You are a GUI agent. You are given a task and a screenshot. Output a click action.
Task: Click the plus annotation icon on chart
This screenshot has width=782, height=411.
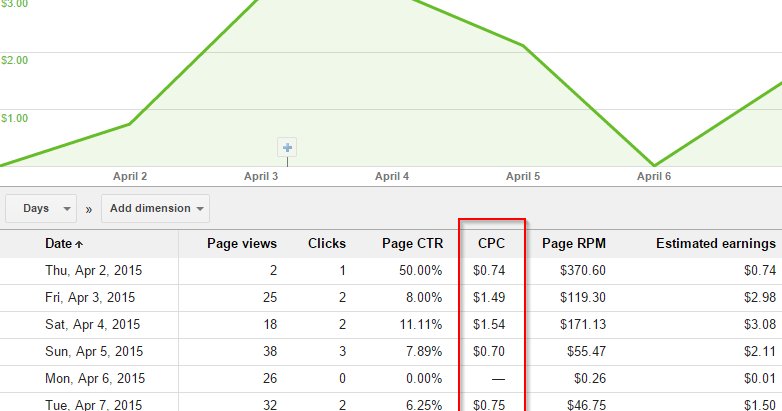pyautogui.click(x=288, y=148)
